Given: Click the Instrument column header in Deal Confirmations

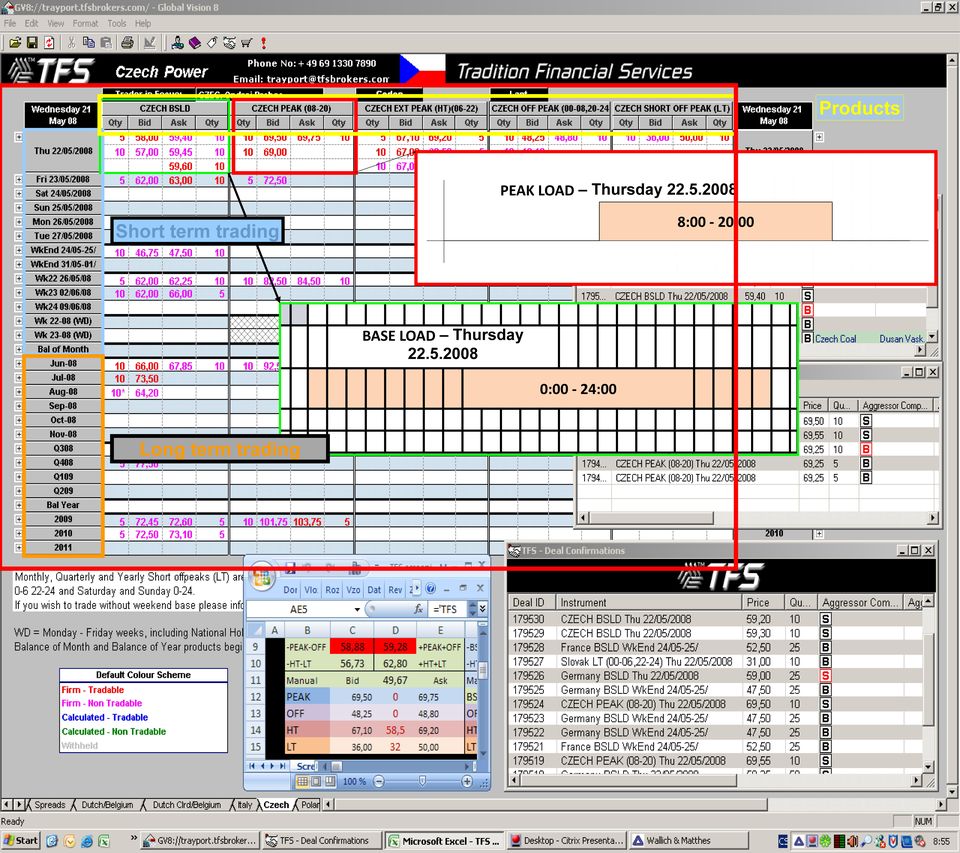Looking at the screenshot, I should (x=648, y=603).
